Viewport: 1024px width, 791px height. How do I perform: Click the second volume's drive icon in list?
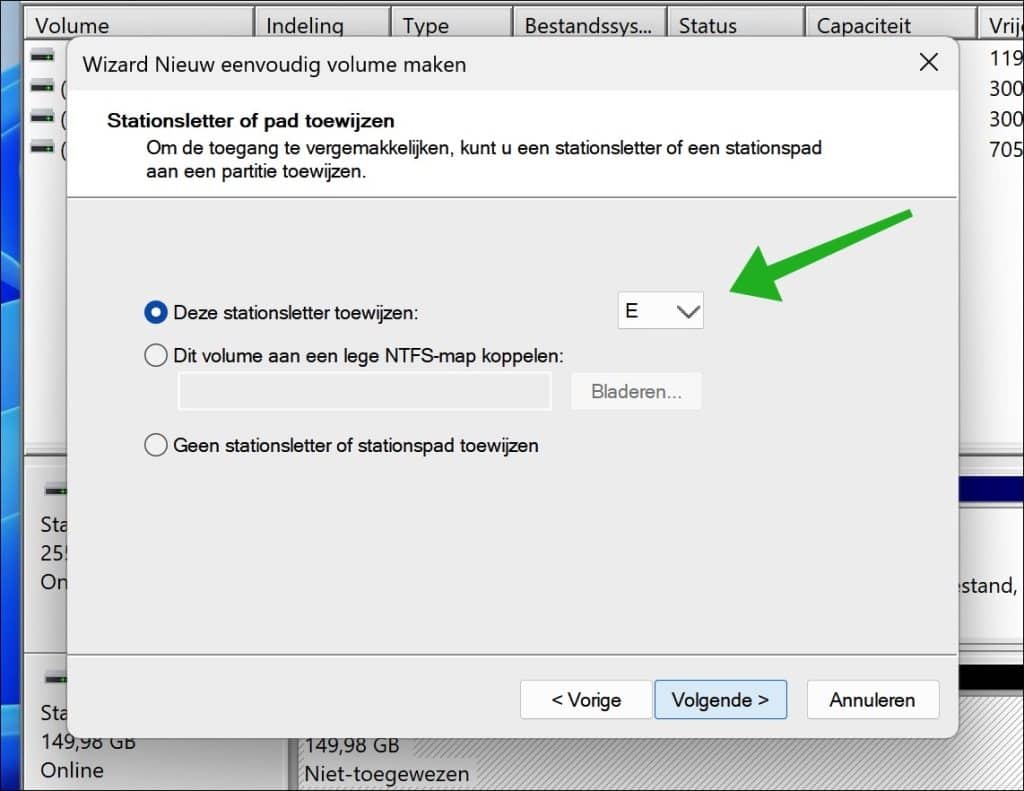coord(41,86)
